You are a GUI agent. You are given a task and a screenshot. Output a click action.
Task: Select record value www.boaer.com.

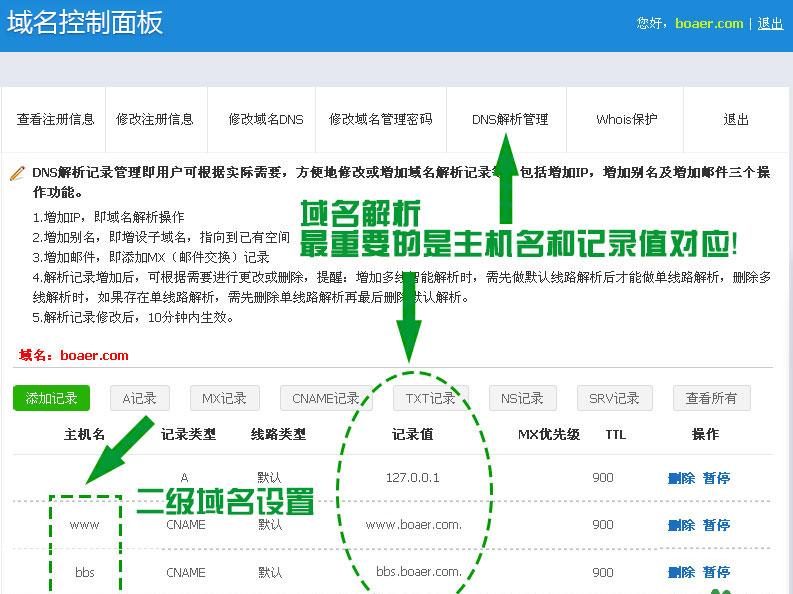pos(414,525)
